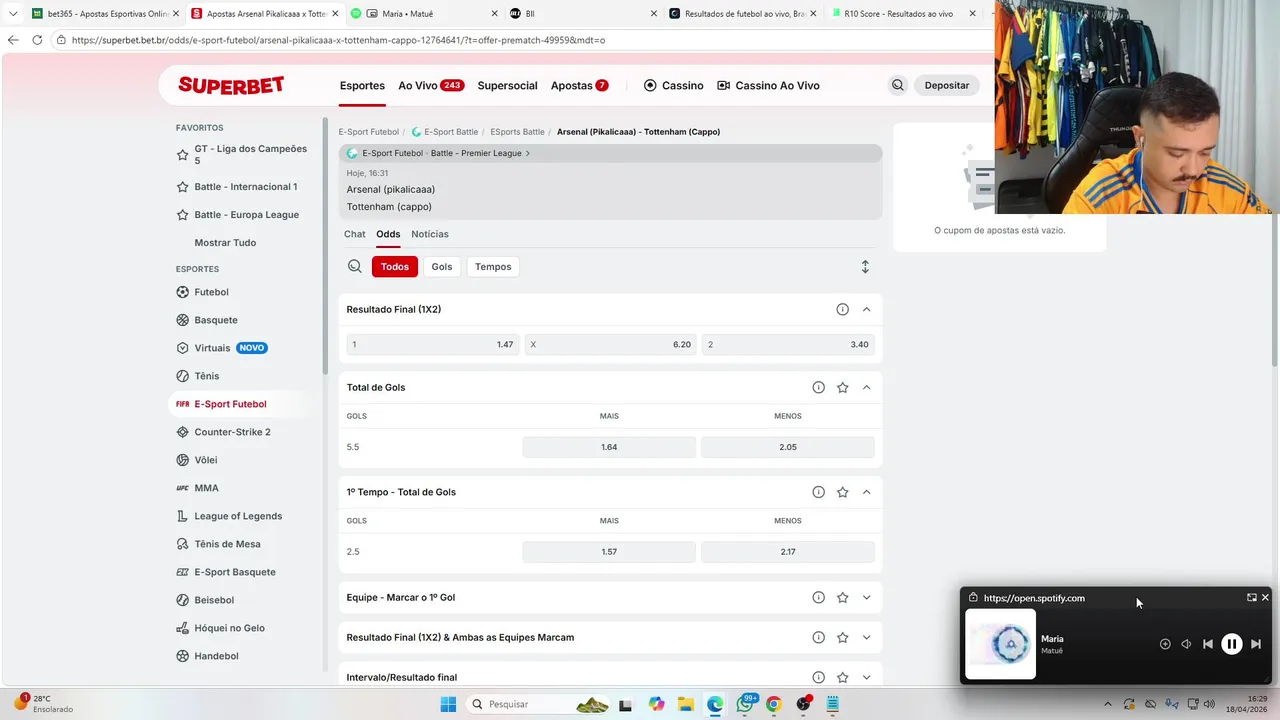Open MMA in the sports sidebar
The image size is (1280, 720).
click(x=206, y=488)
